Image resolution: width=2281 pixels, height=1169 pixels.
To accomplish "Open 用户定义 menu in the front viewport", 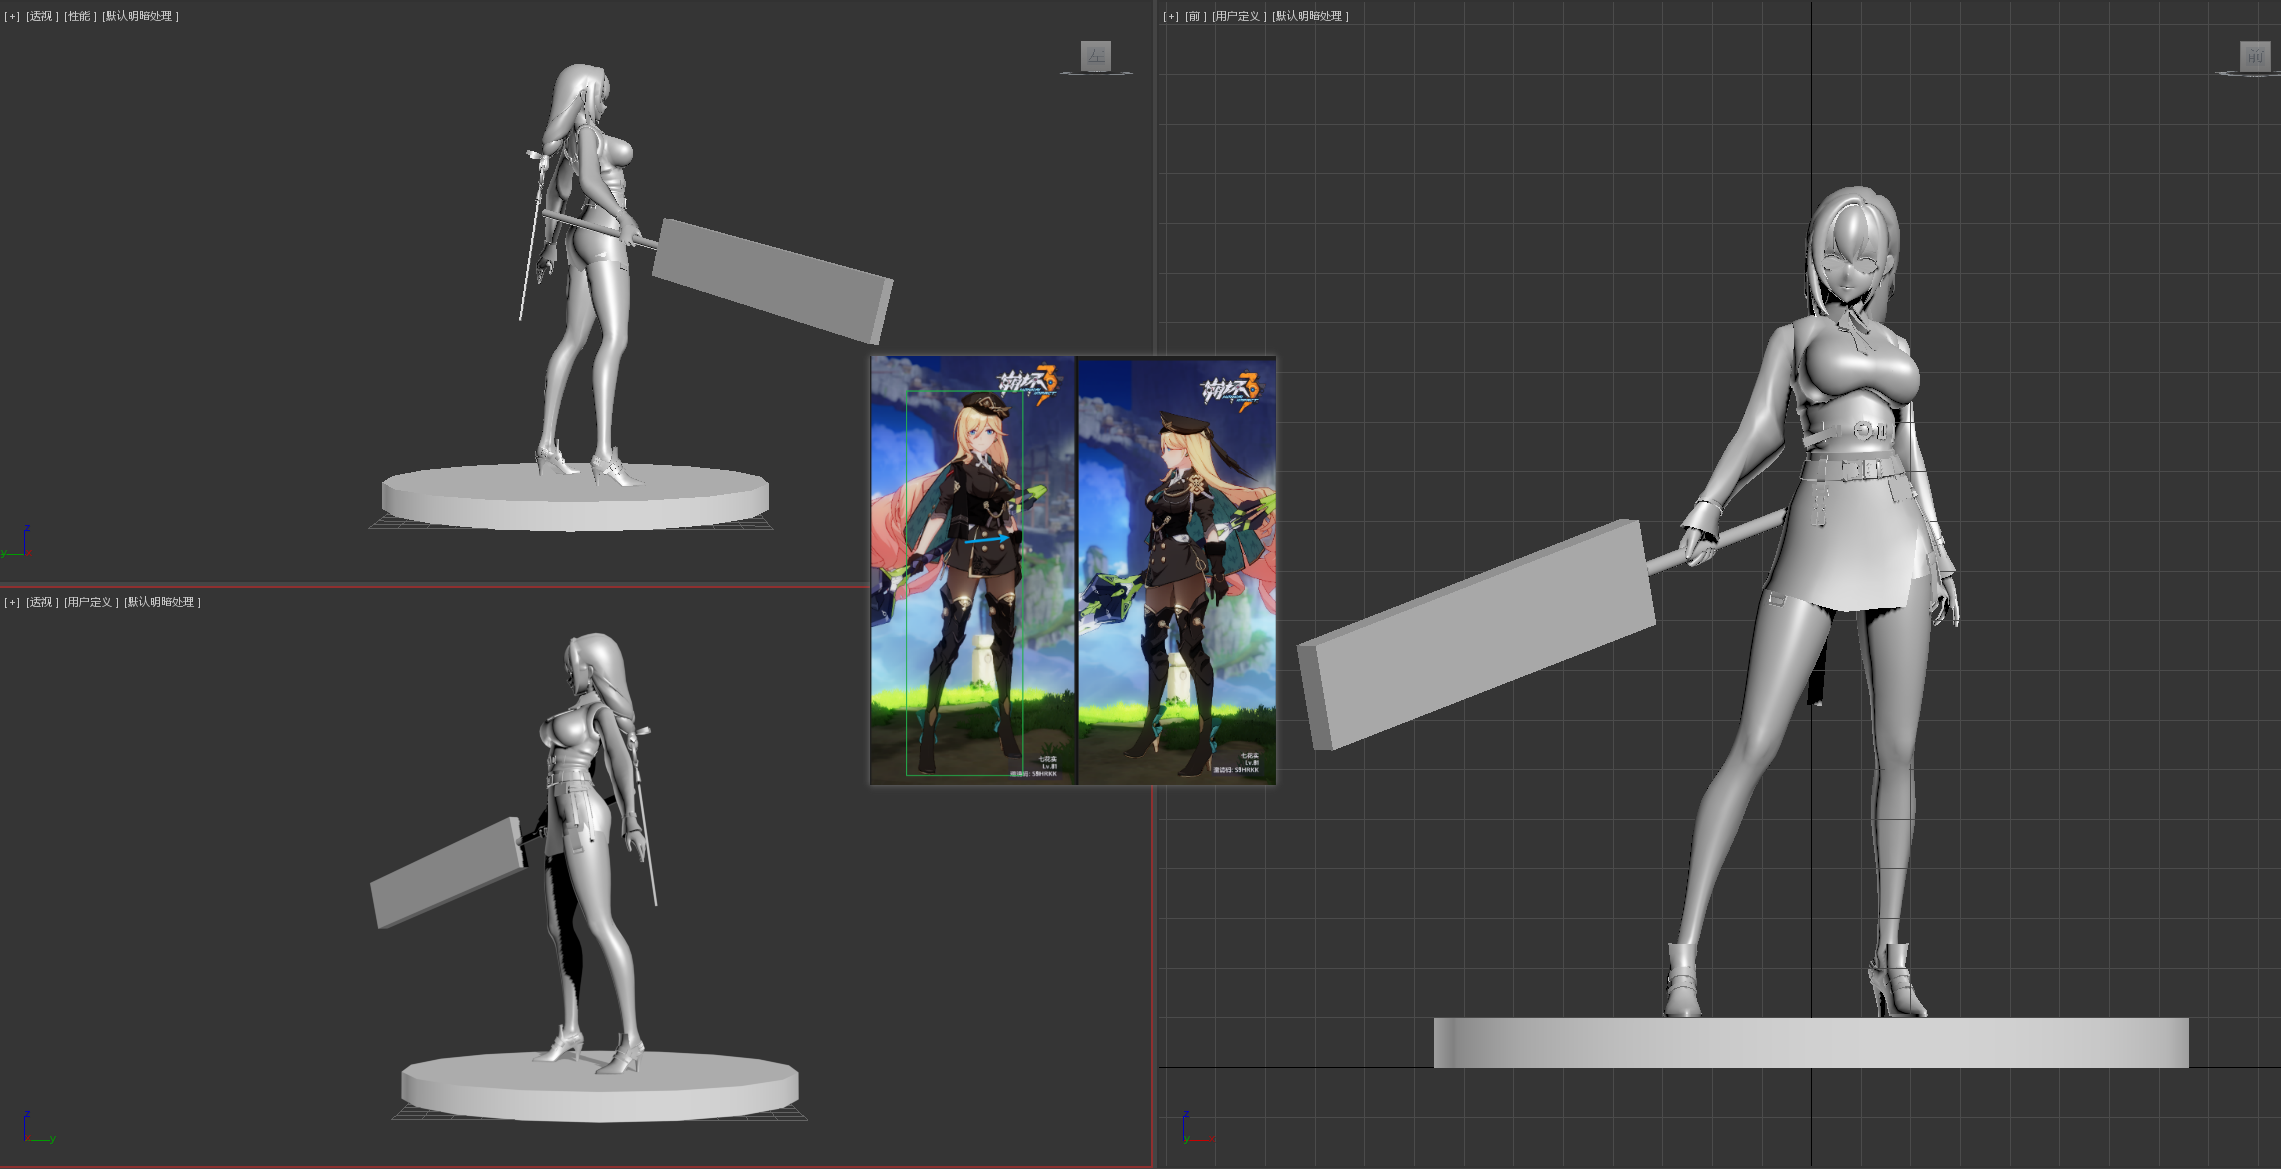I will (x=1239, y=16).
